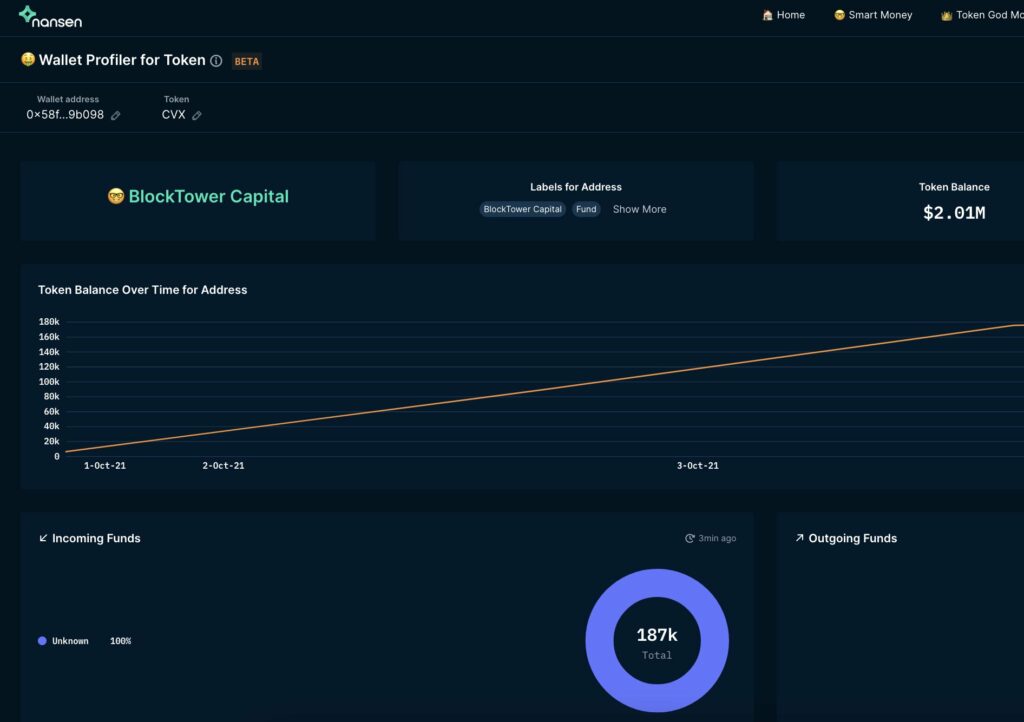Click the BETA badge
1024x722 pixels.
coord(246,61)
